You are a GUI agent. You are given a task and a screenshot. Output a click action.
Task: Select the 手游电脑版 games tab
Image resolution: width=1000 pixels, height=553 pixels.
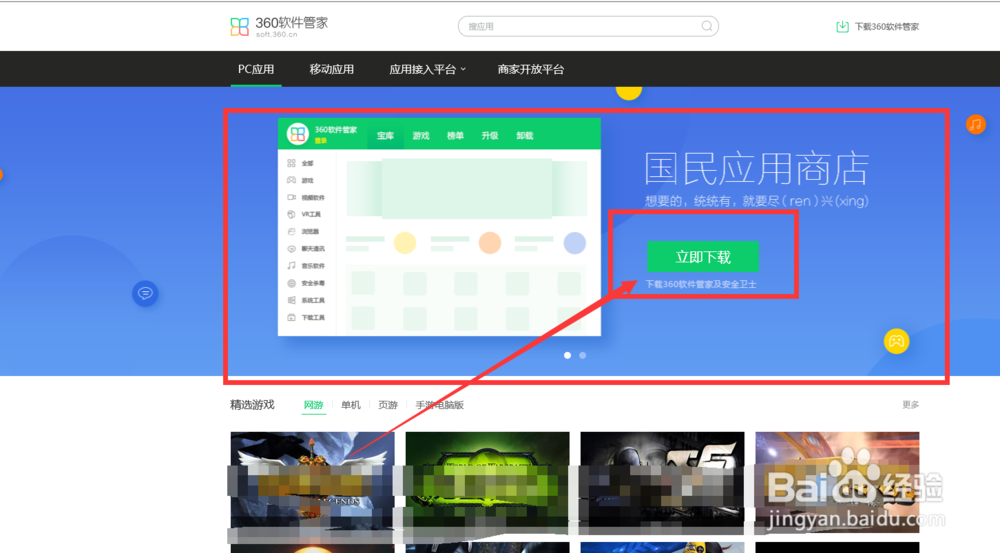(x=439, y=405)
